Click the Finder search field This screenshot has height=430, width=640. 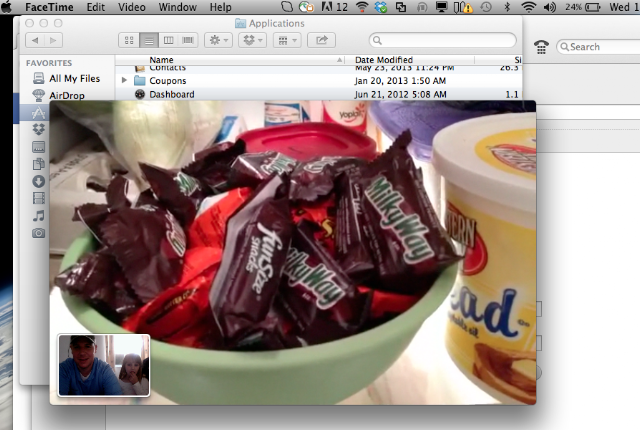[x=442, y=40]
